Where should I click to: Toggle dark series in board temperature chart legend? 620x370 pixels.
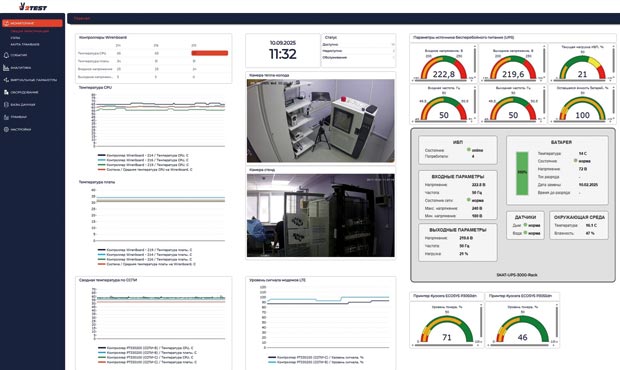coord(145,250)
